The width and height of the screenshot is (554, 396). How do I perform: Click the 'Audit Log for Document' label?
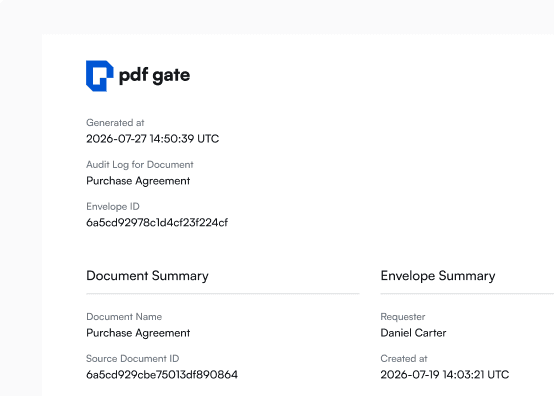[x=140, y=165]
